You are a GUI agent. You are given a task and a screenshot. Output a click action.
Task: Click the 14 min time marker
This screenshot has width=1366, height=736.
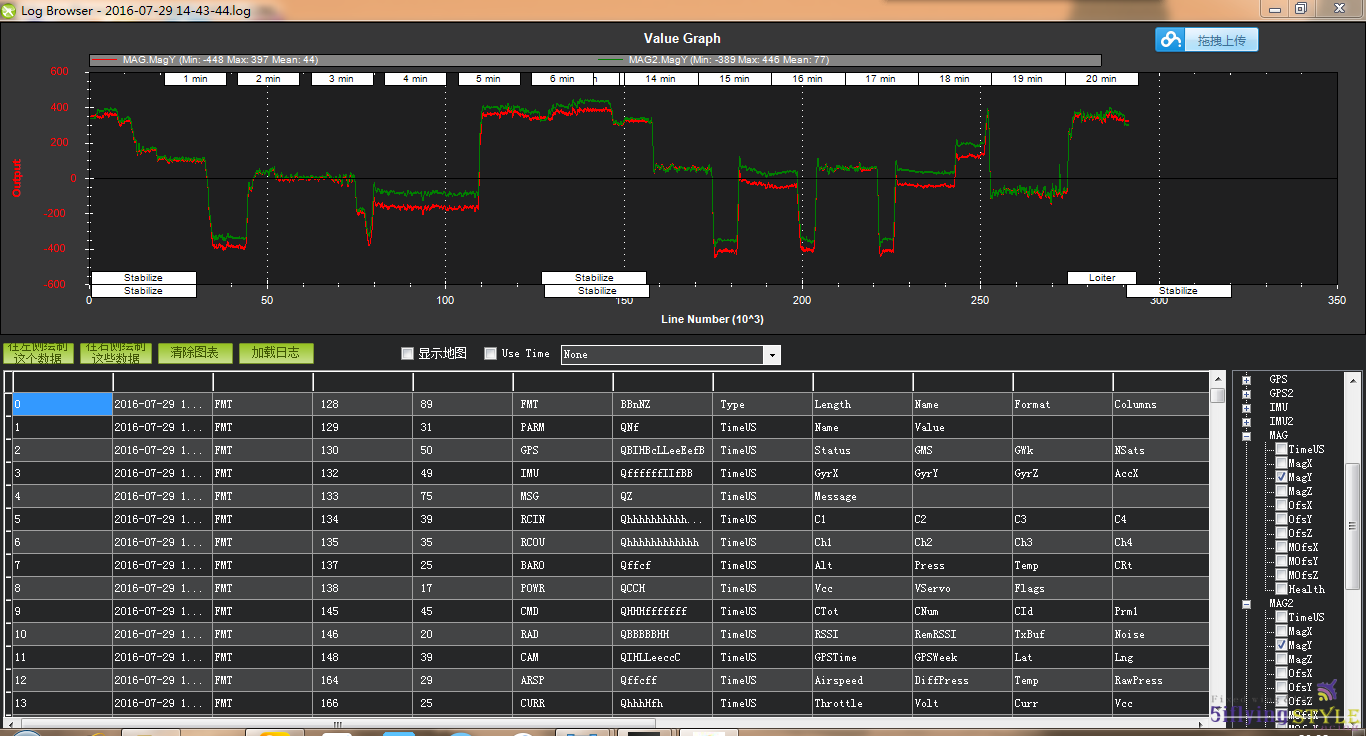(660, 79)
